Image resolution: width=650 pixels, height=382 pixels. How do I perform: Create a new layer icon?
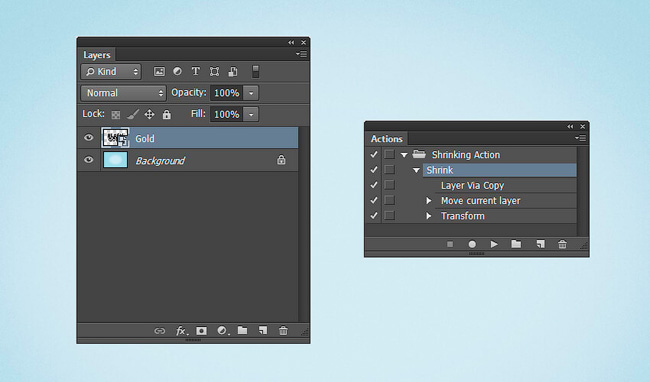[263, 330]
